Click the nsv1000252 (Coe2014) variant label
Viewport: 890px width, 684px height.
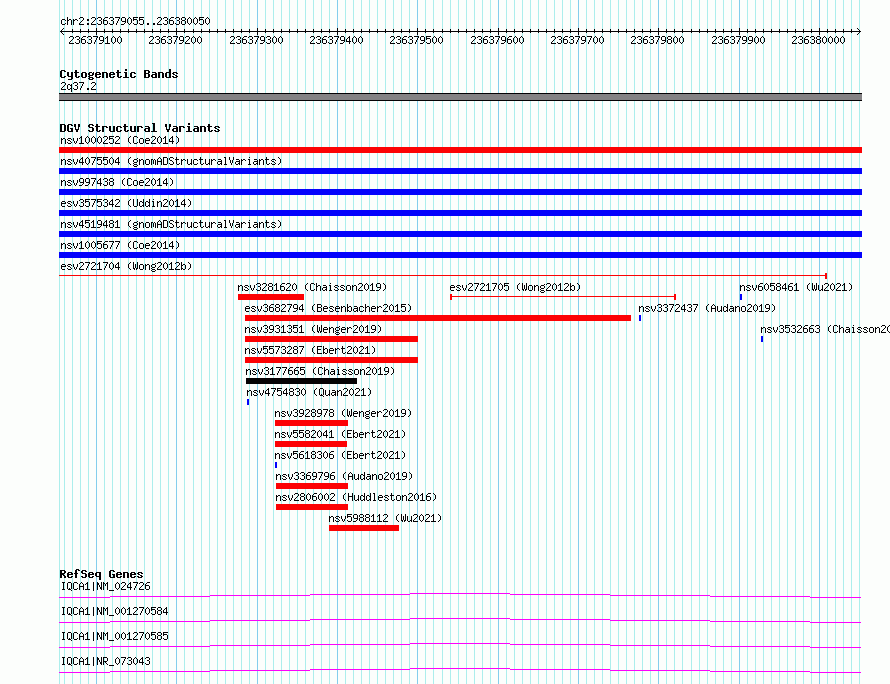(x=120, y=140)
